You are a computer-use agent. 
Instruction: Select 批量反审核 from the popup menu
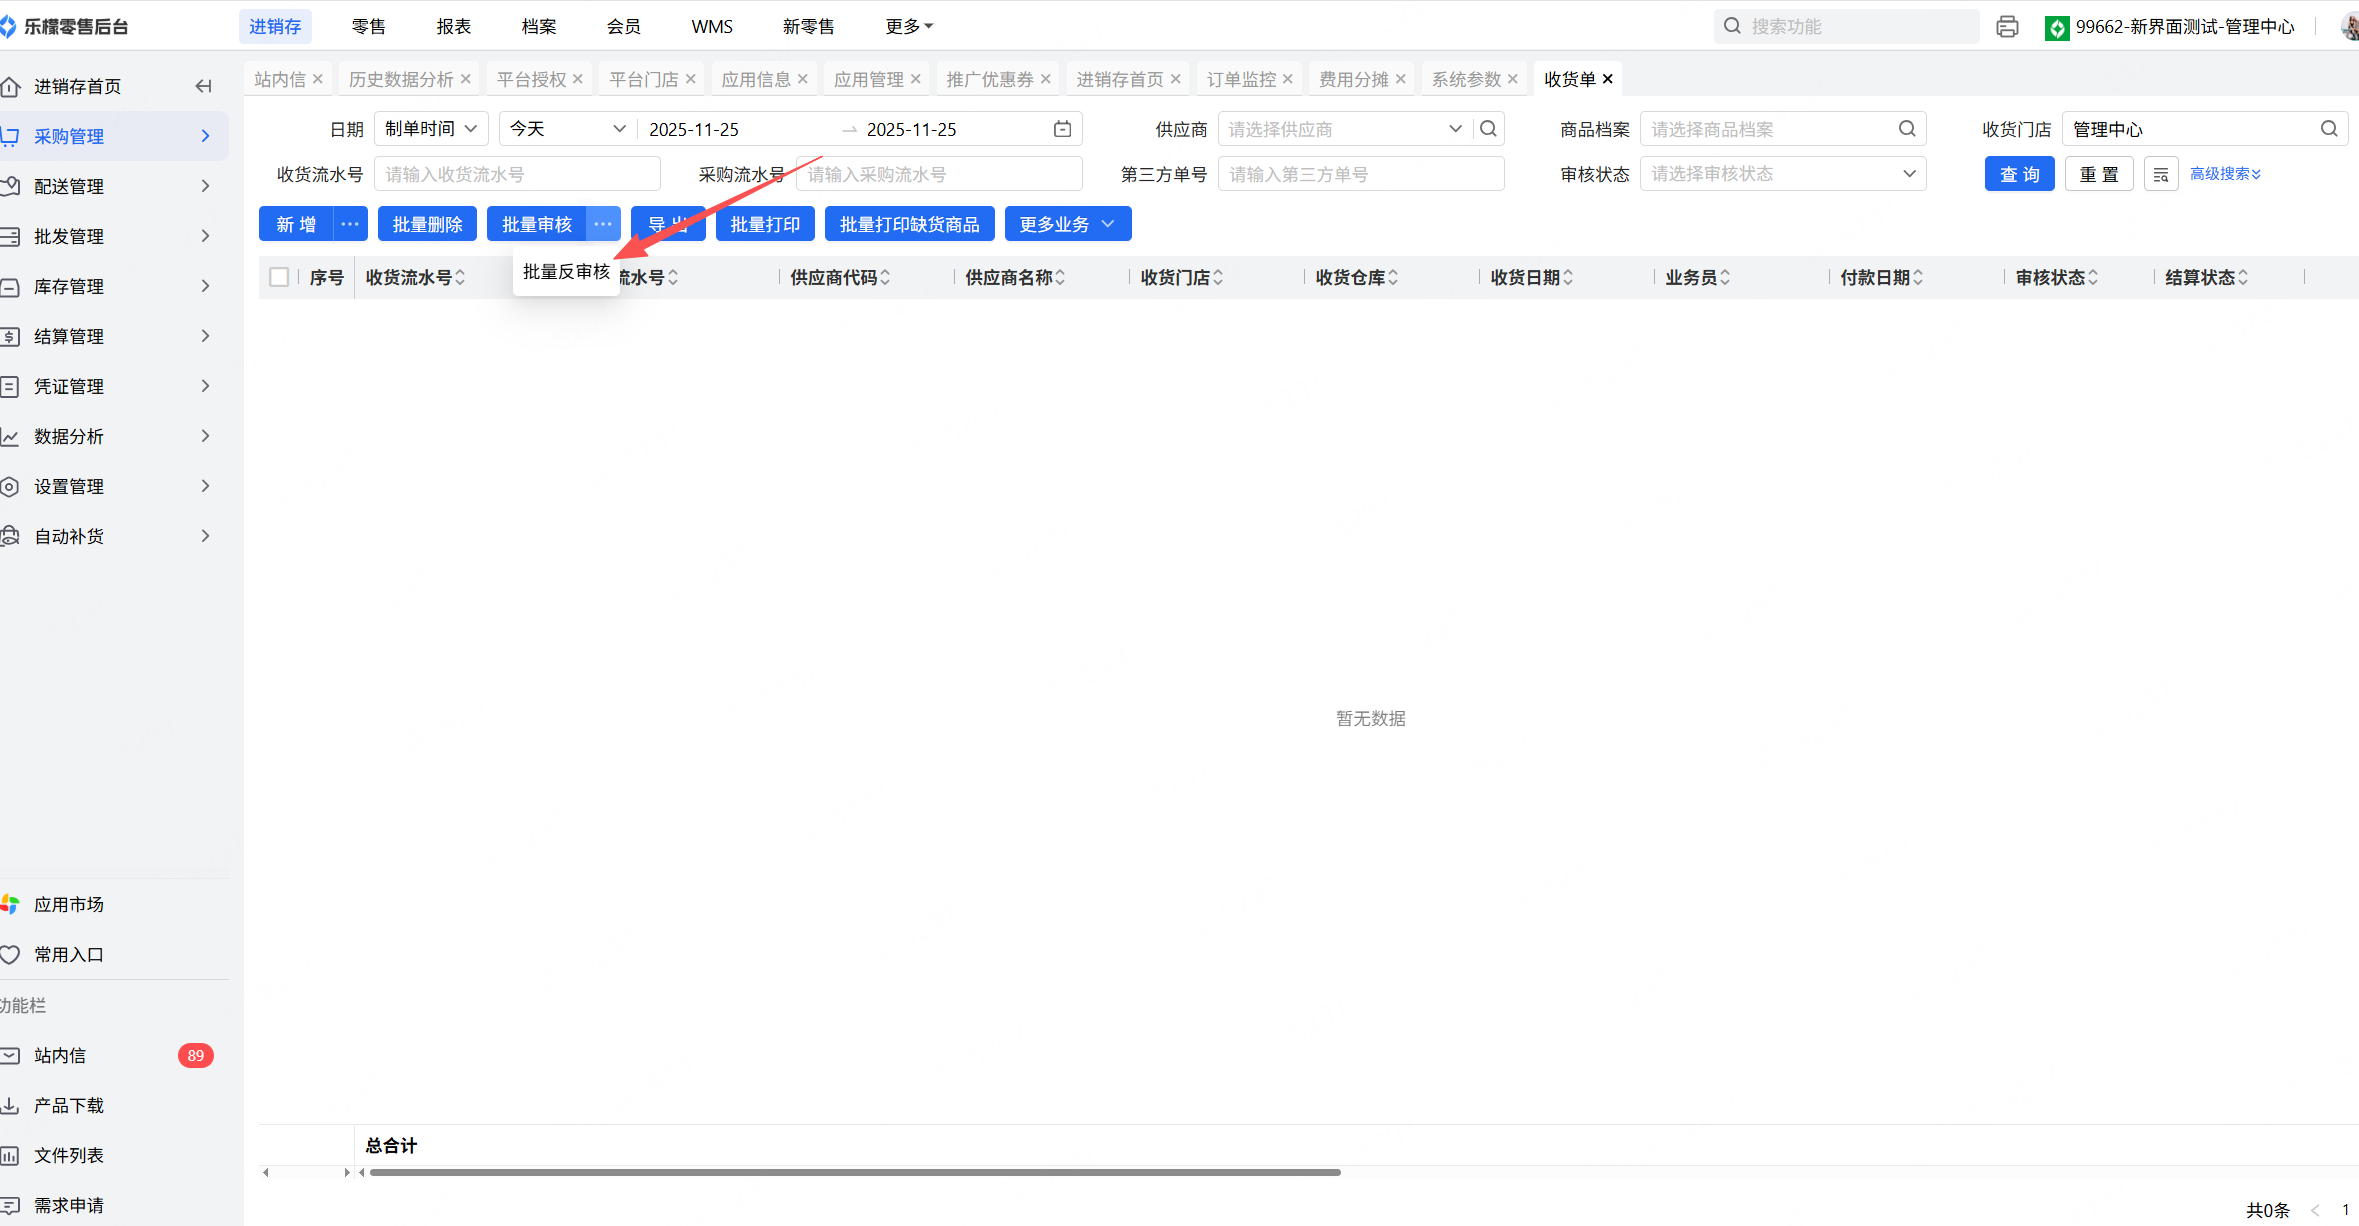point(566,272)
